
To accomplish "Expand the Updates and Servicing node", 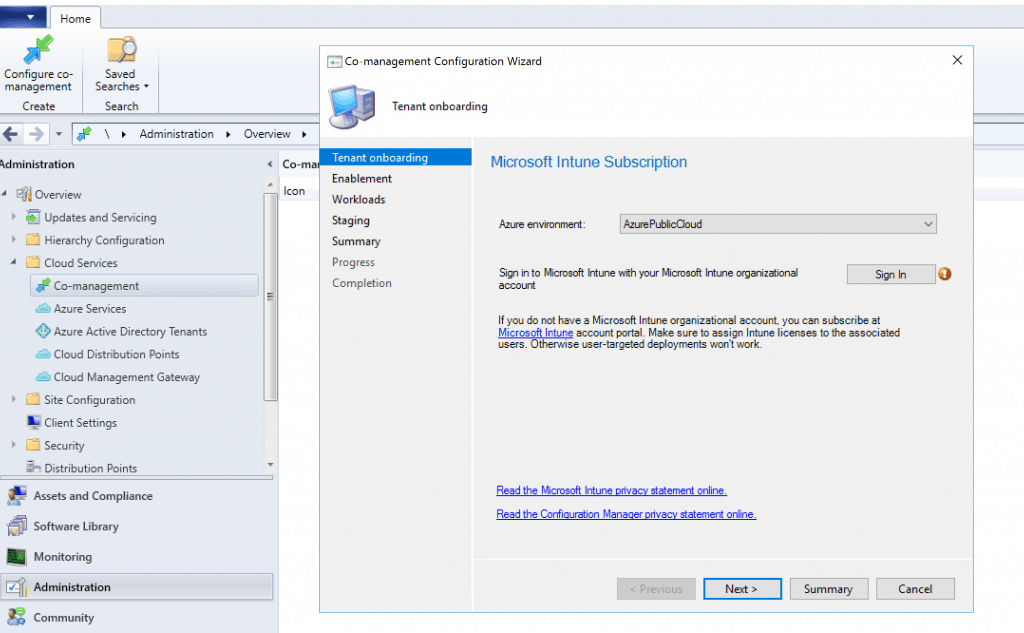I will click(13, 216).
